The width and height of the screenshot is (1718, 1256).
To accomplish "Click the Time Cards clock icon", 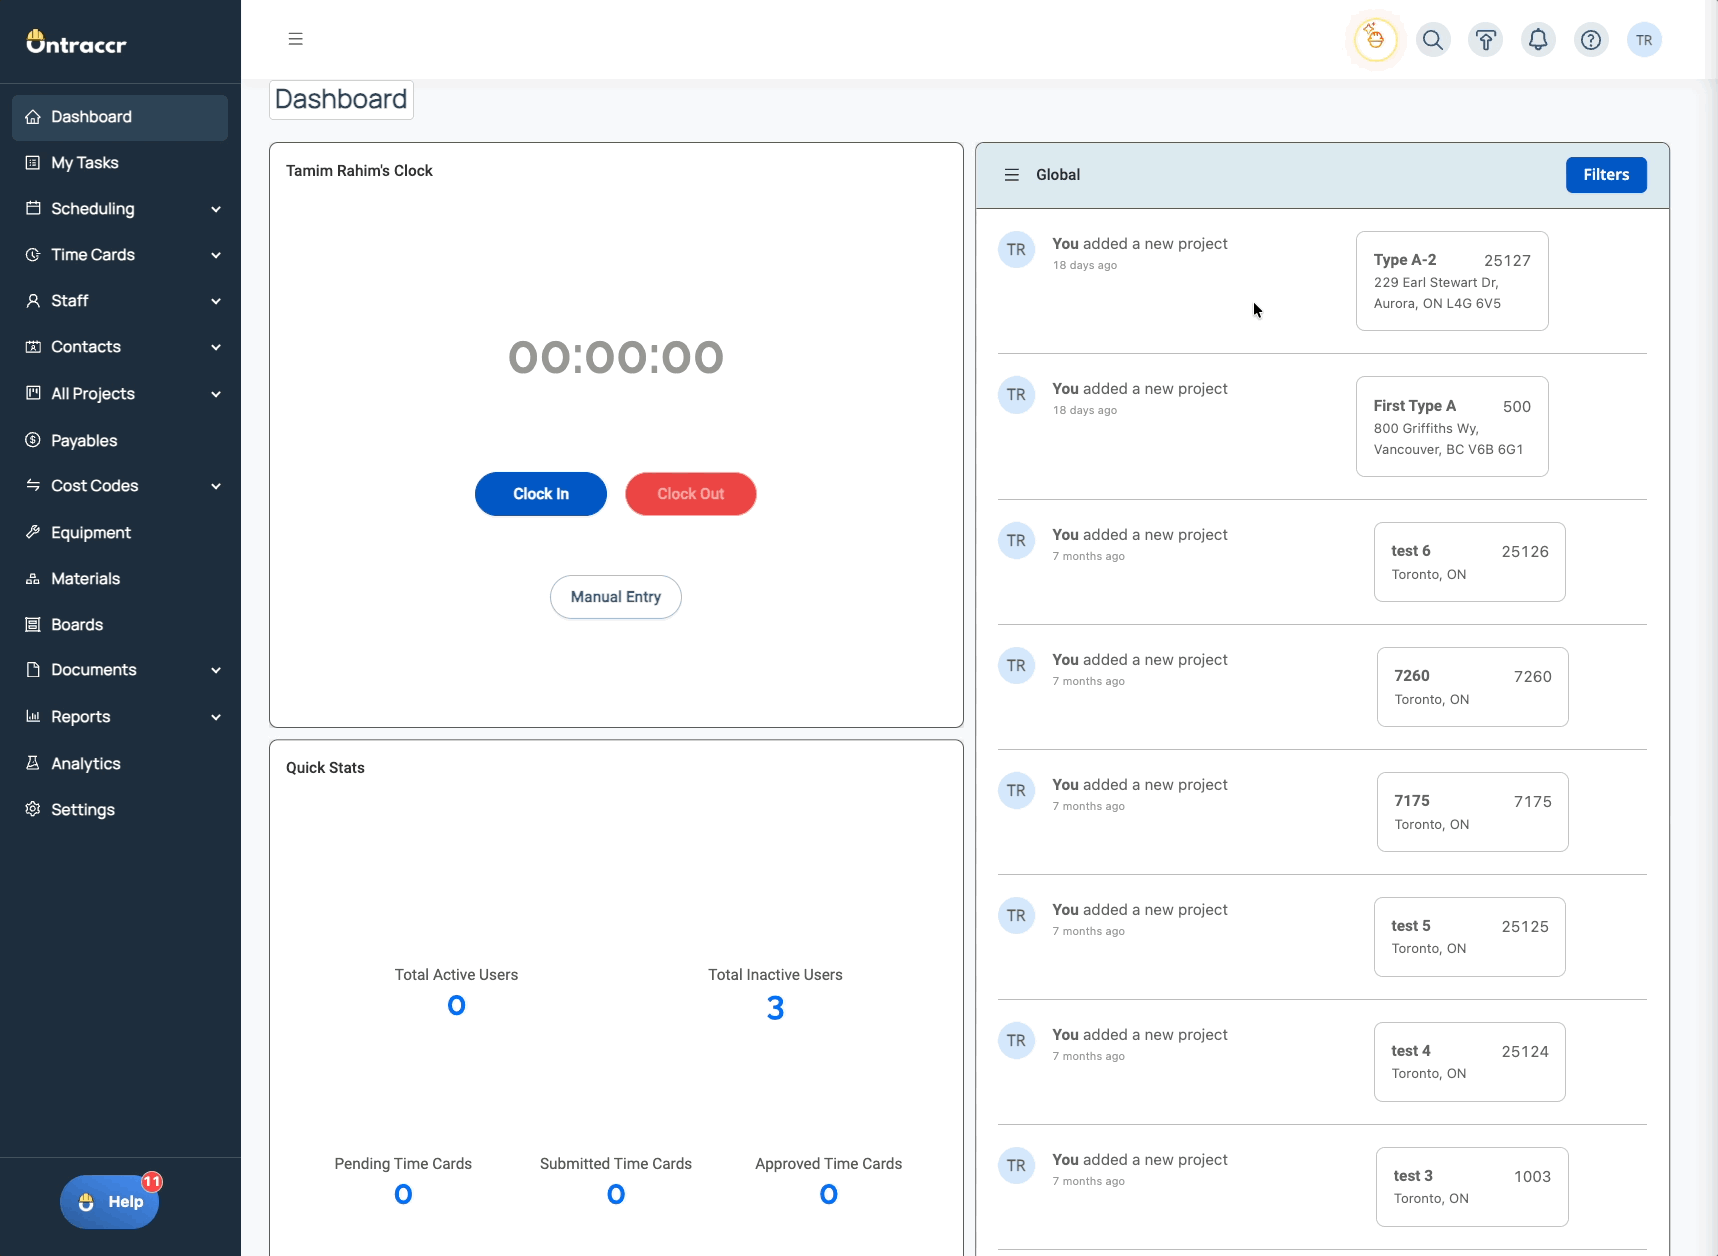I will (33, 255).
